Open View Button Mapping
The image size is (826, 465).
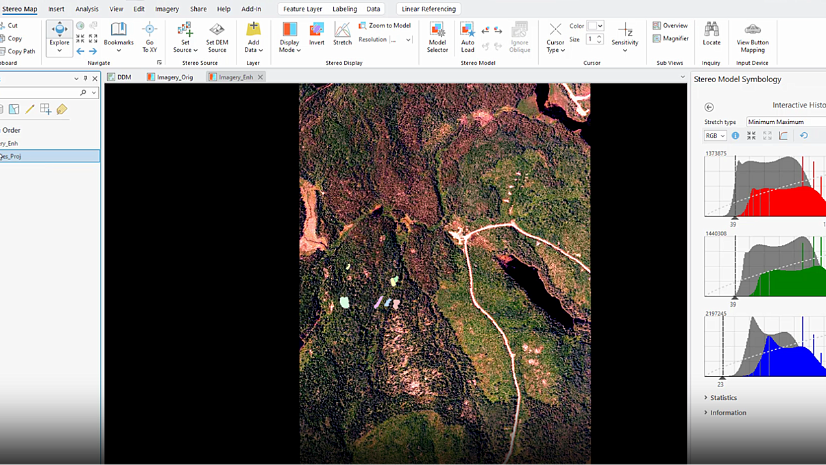(752, 37)
